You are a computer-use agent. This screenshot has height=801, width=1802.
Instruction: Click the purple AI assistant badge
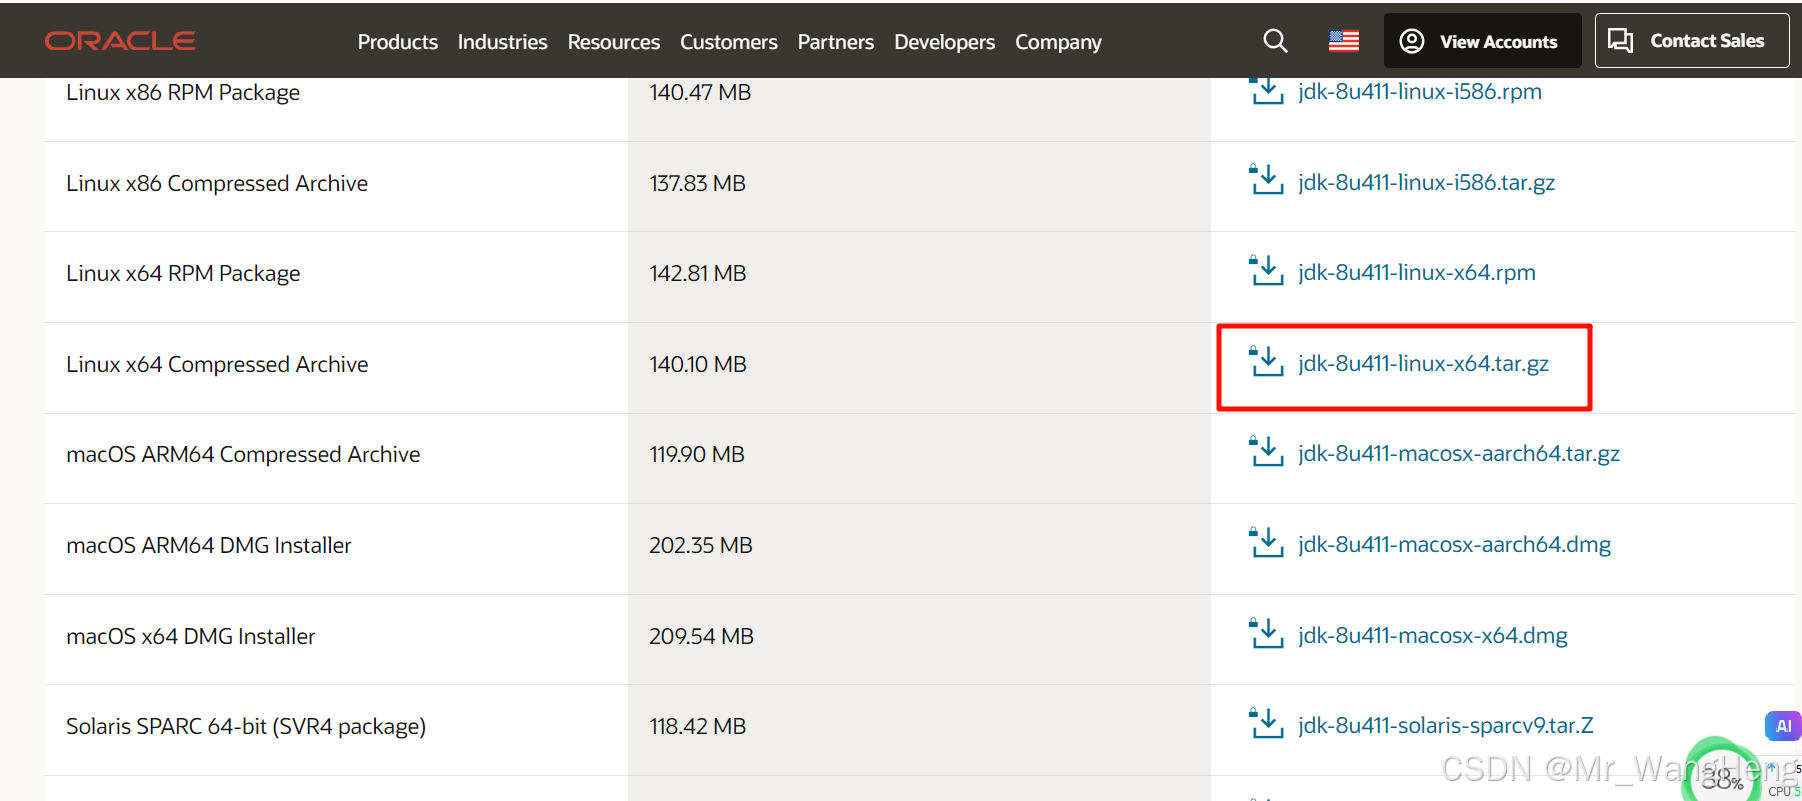coord(1783,726)
